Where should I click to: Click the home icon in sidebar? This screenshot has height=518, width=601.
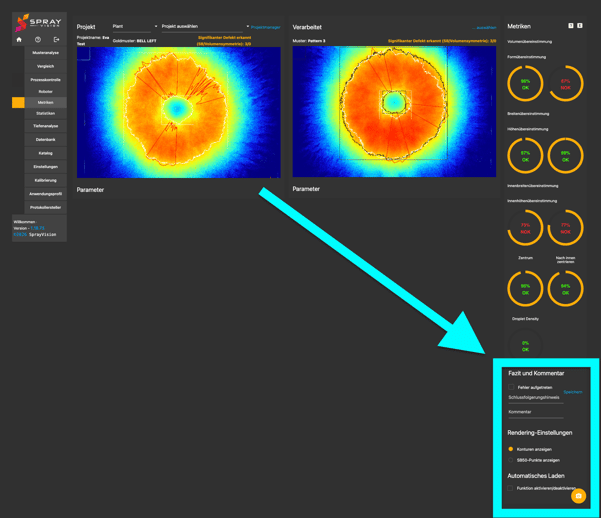pyautogui.click(x=19, y=40)
